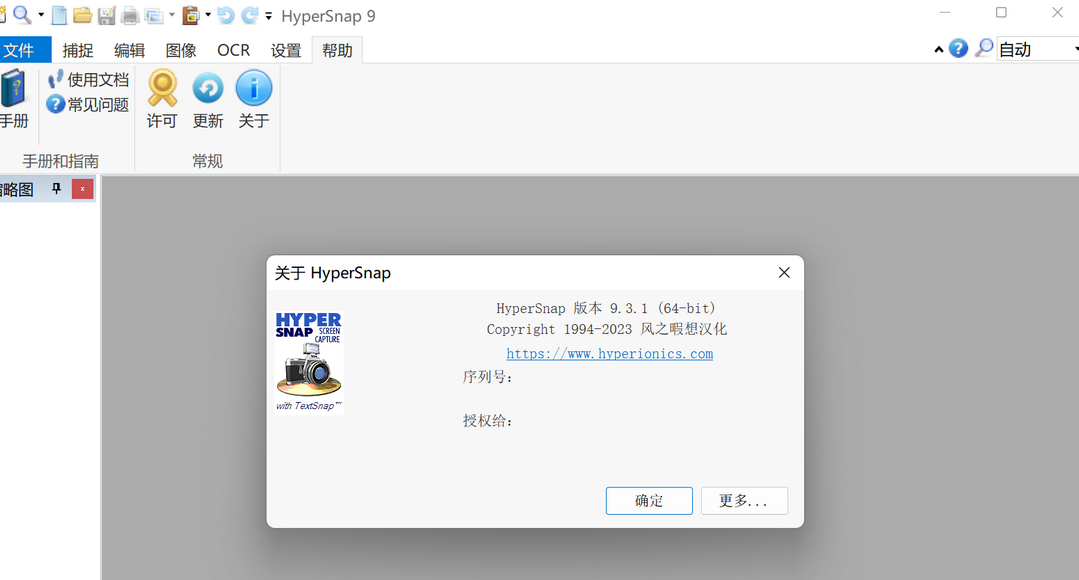
Task: Click the clipboard paste icon
Action: (191, 15)
